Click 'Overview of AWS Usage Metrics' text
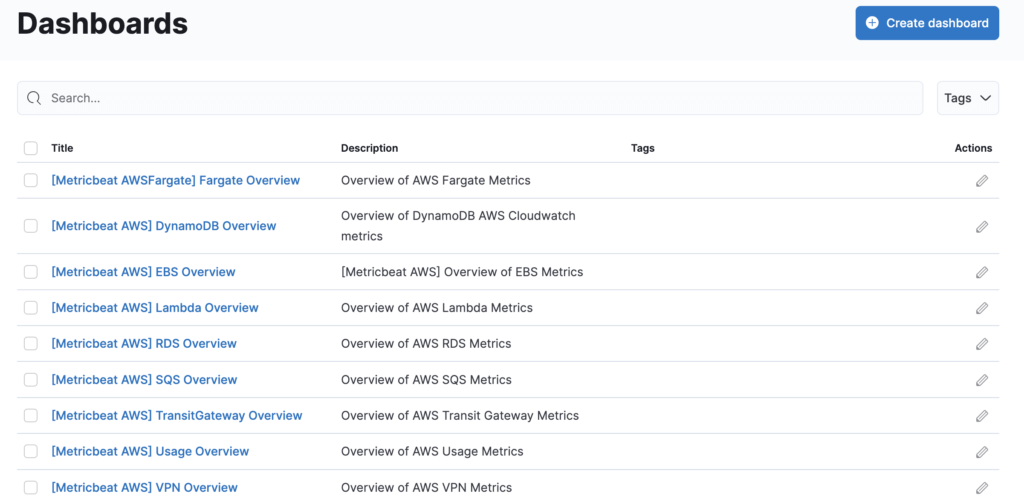Screen dimensions: 1024x502 [x=432, y=451]
